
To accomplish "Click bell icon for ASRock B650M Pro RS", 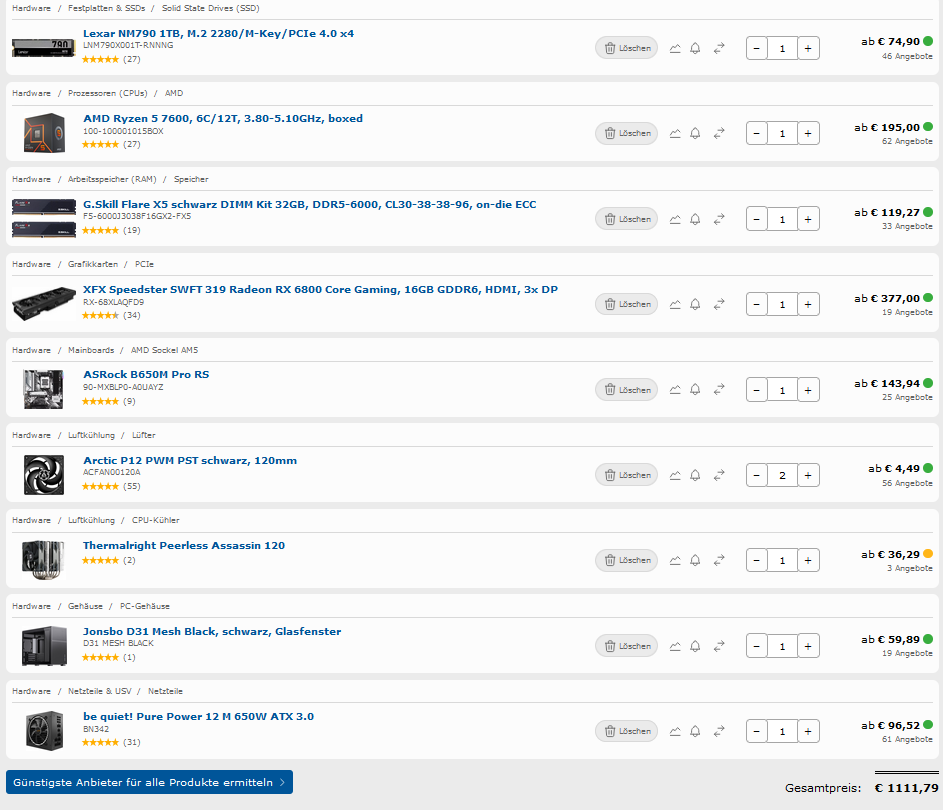I will click(x=695, y=390).
